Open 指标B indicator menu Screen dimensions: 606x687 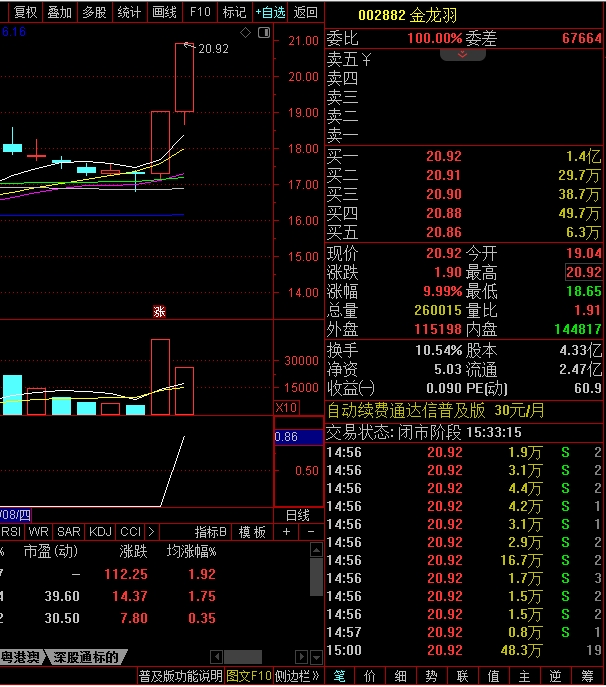coord(210,532)
